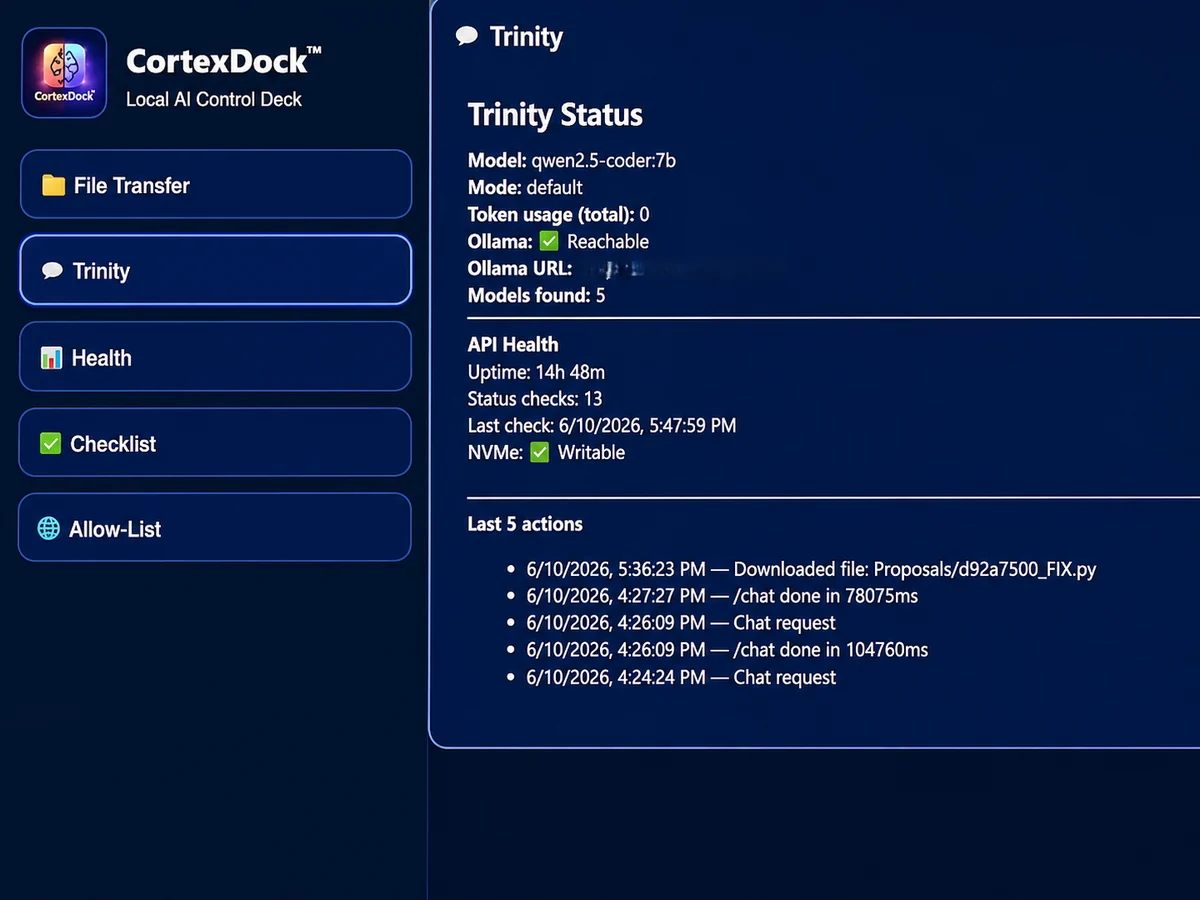Click the 4:24:24 PM Chat request entry
The height and width of the screenshot is (900, 1200).
pos(681,677)
